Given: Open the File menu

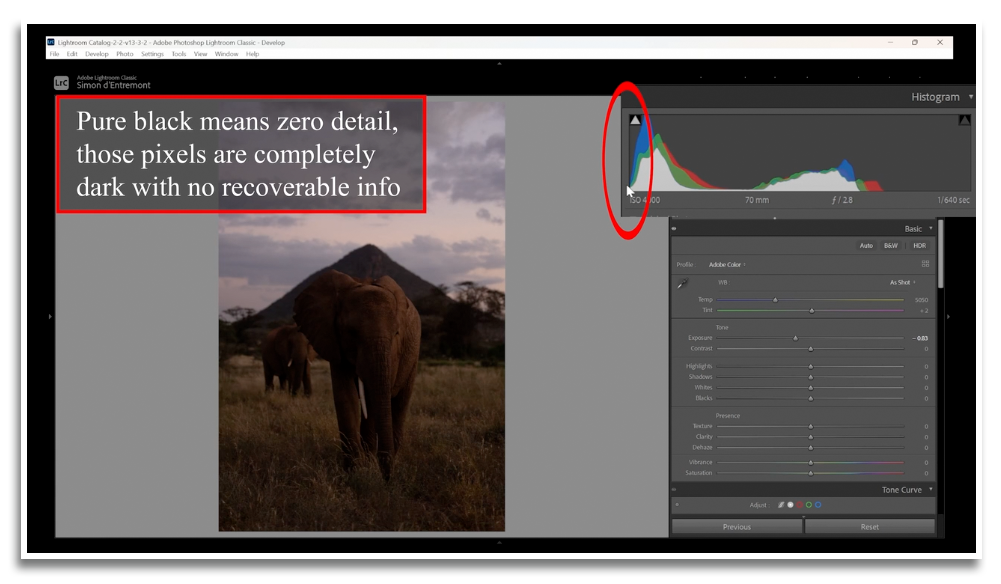Looking at the screenshot, I should [54, 54].
